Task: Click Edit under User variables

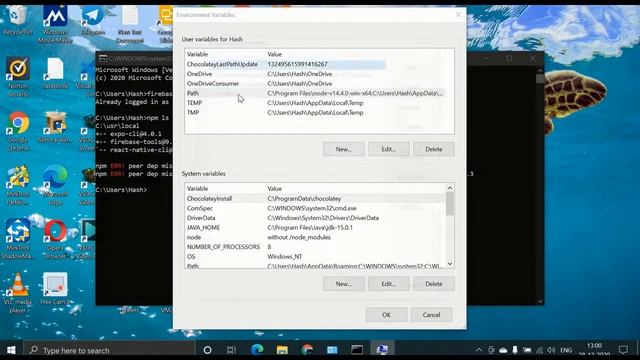Action: tap(389, 149)
